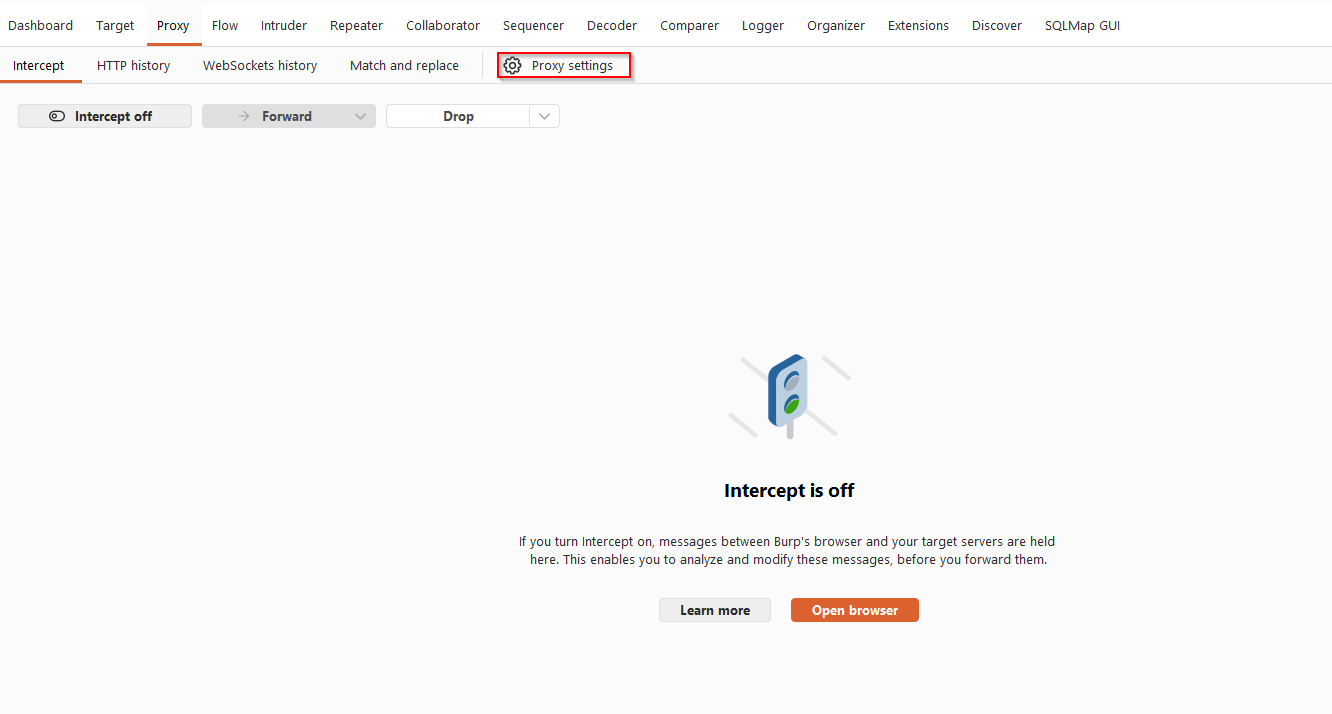Select the Sequencer tab
This screenshot has height=714, width=1332.
533,25
